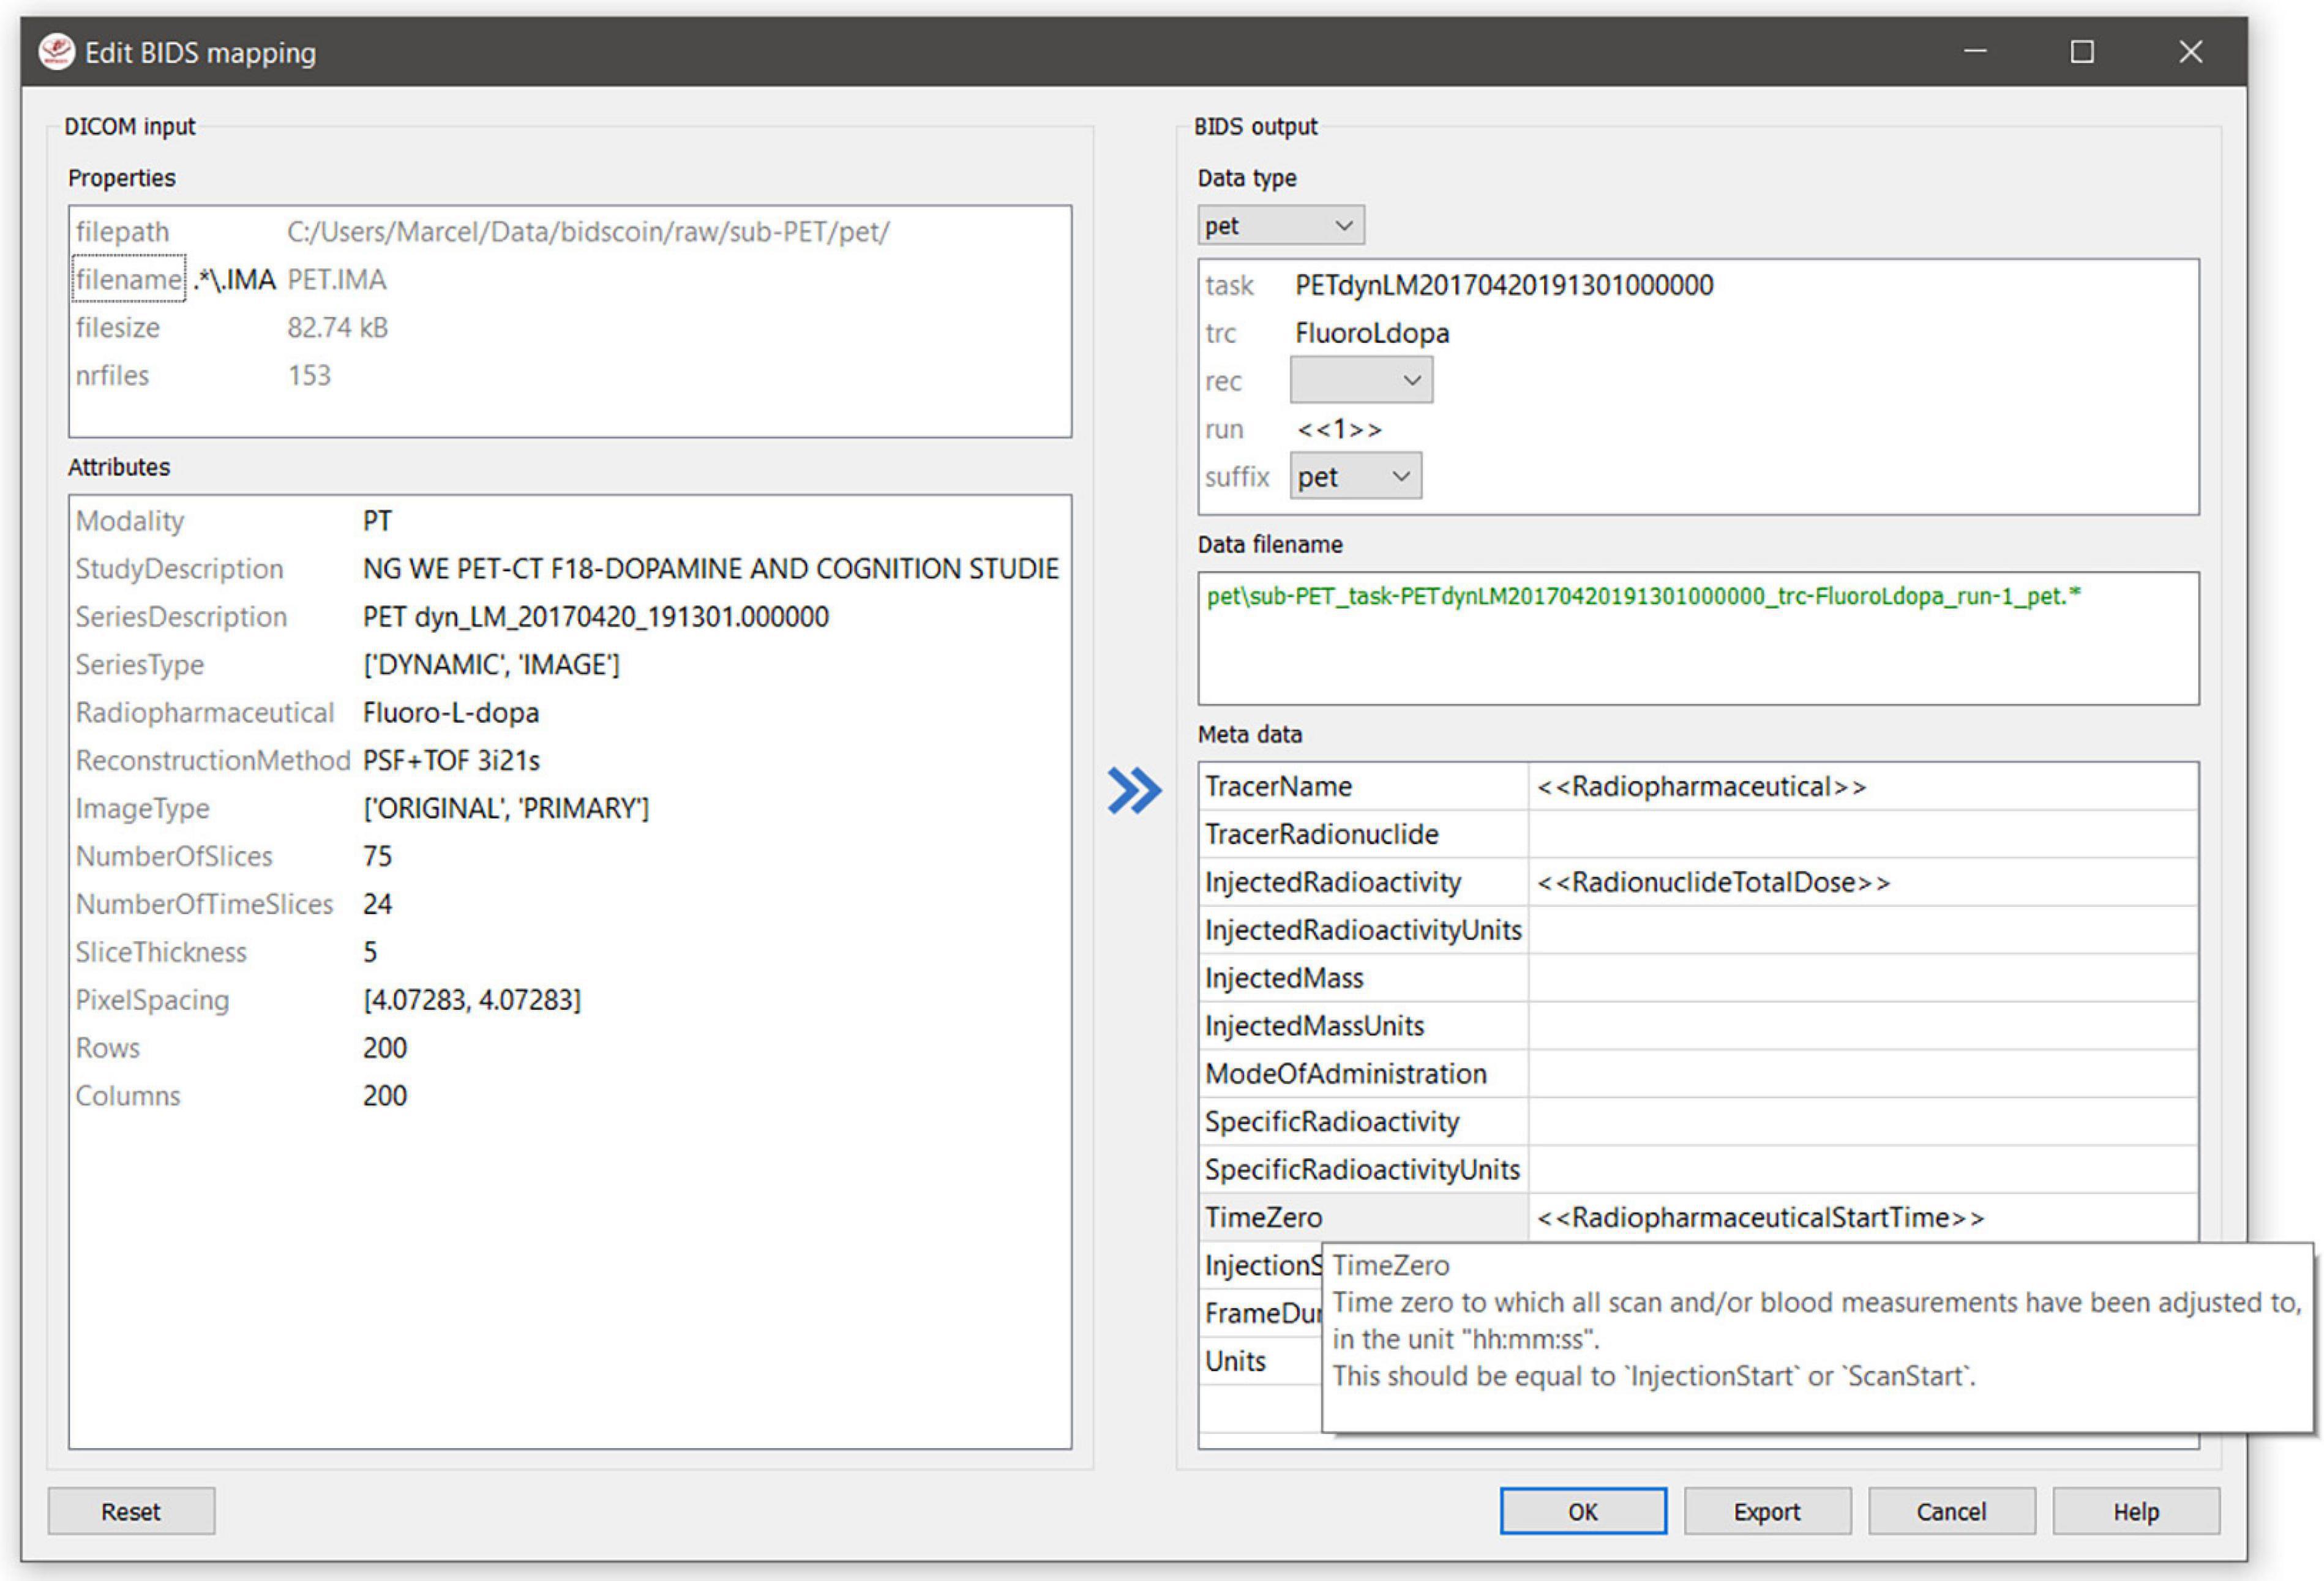Click the blue double-arrow mapping icon
The width and height of the screenshot is (2324, 1581).
1134,791
